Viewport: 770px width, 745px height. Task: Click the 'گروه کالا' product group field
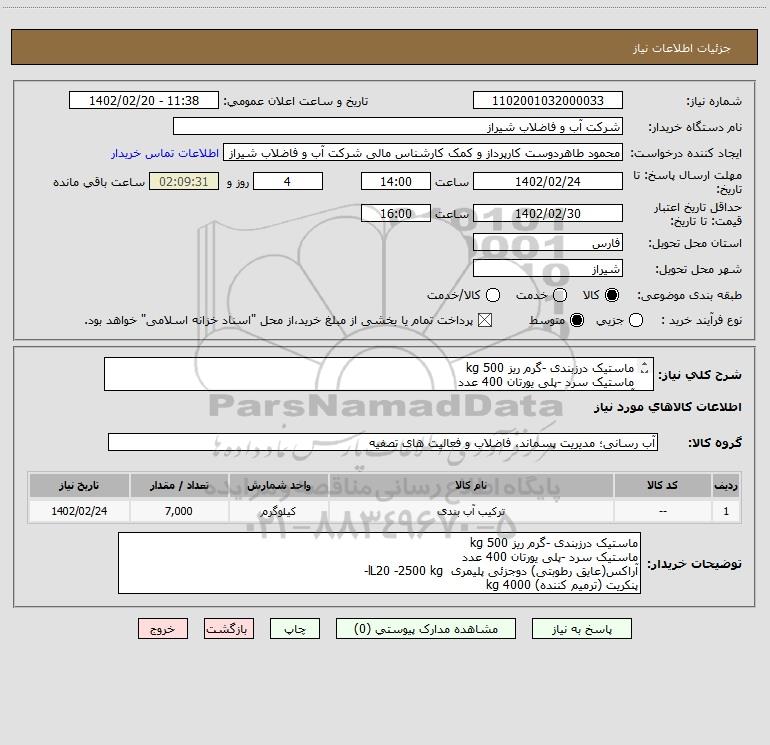pyautogui.click(x=383, y=442)
